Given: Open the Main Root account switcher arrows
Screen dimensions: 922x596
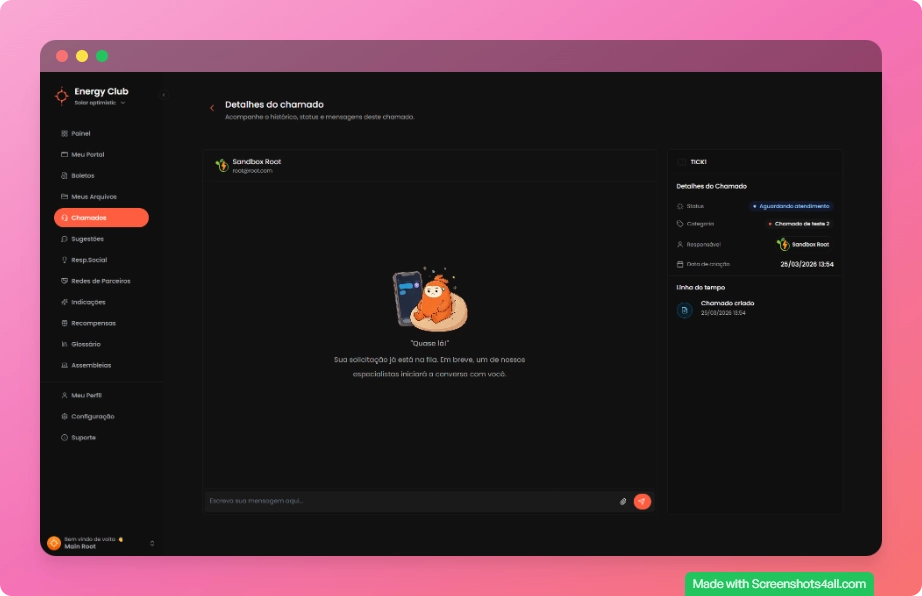Looking at the screenshot, I should coord(152,543).
